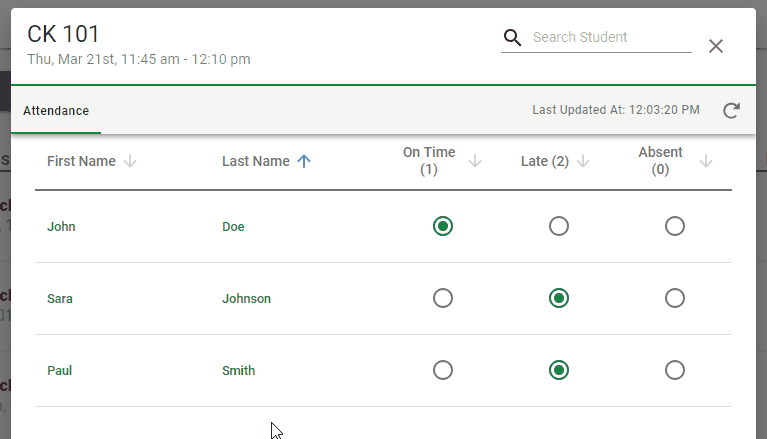Mark Paul Smith as On Time
The width and height of the screenshot is (767, 439).
click(x=443, y=370)
